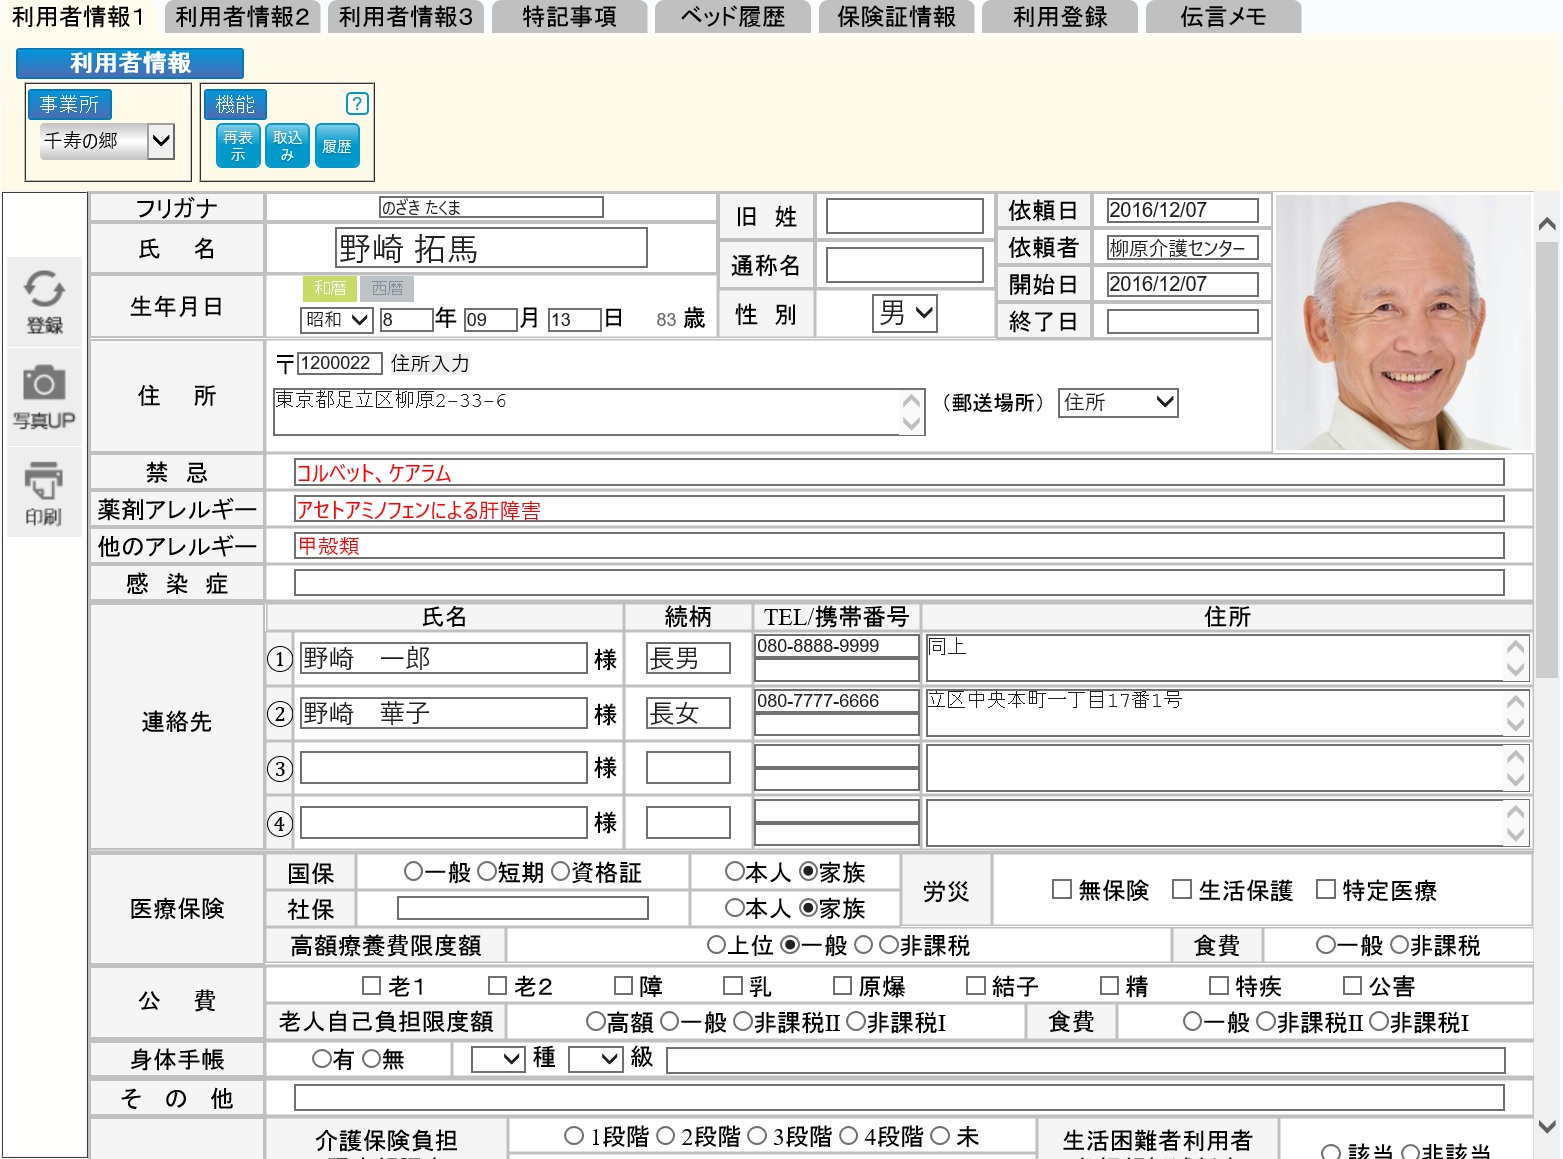Click the user's profile photo
Image resolution: width=1563 pixels, height=1159 pixels.
point(1402,322)
